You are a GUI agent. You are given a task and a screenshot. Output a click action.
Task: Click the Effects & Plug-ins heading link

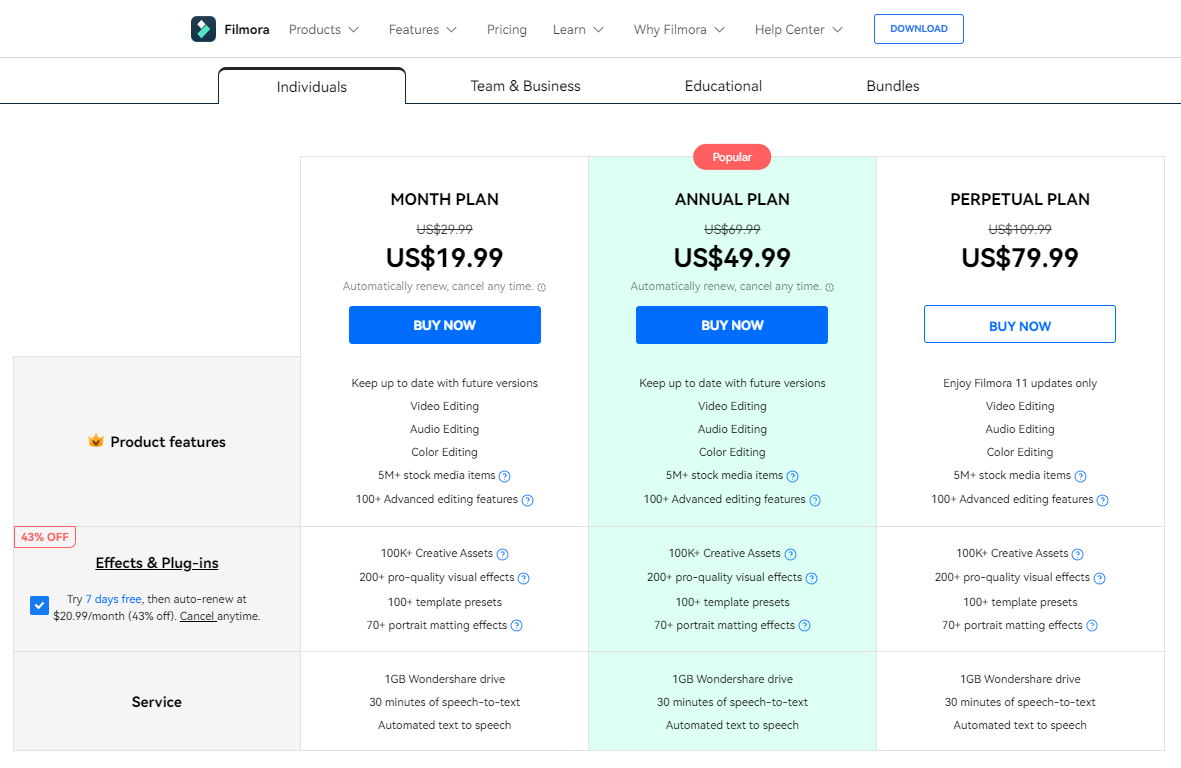click(x=157, y=563)
